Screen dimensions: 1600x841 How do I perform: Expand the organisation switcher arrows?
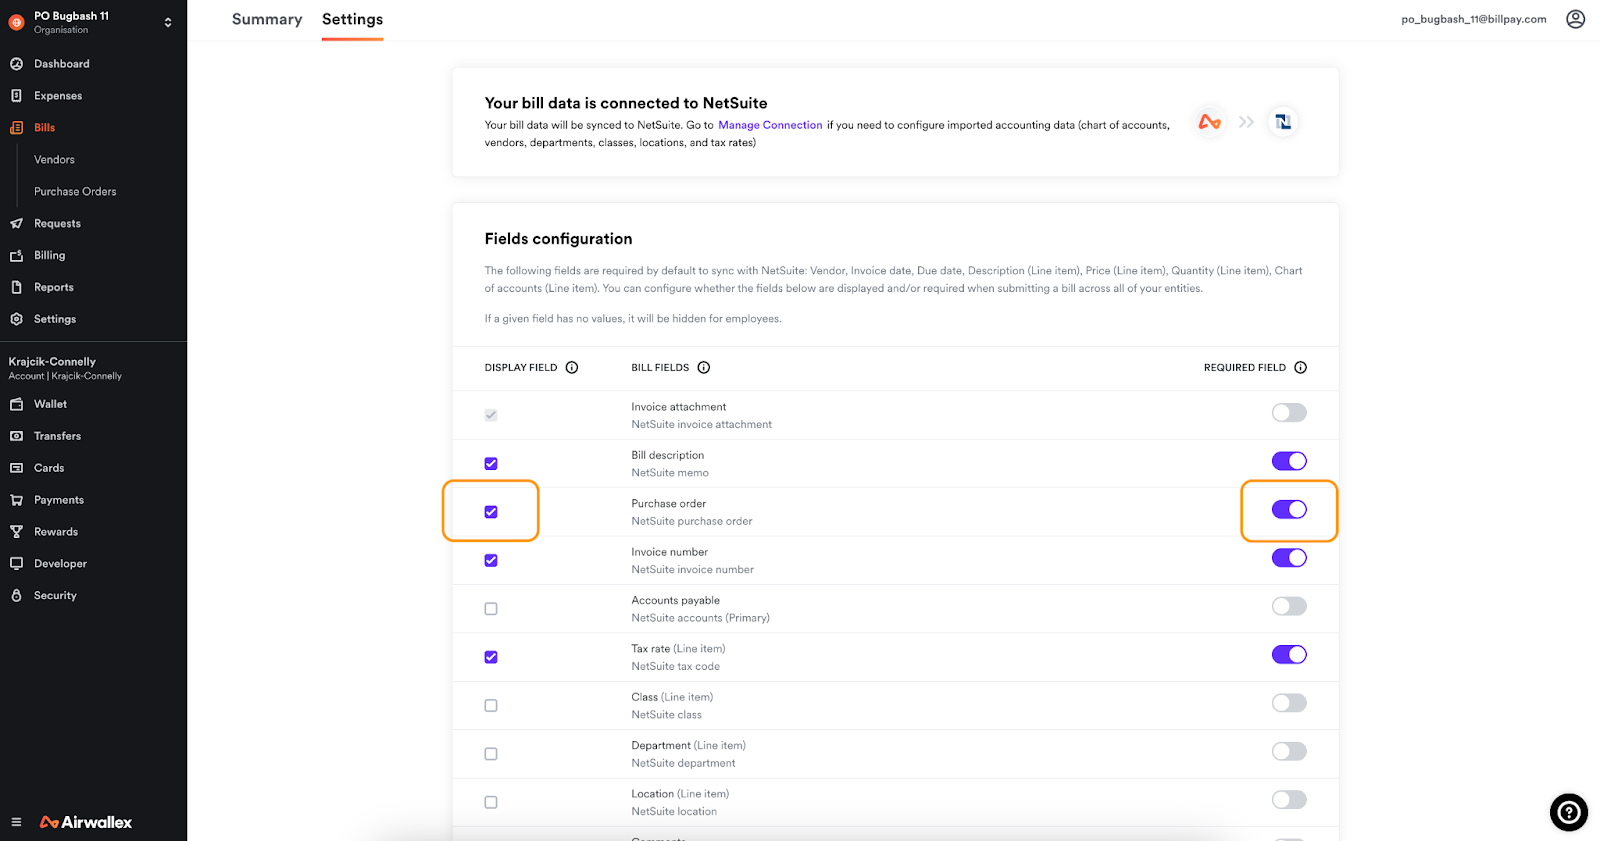[x=168, y=22]
